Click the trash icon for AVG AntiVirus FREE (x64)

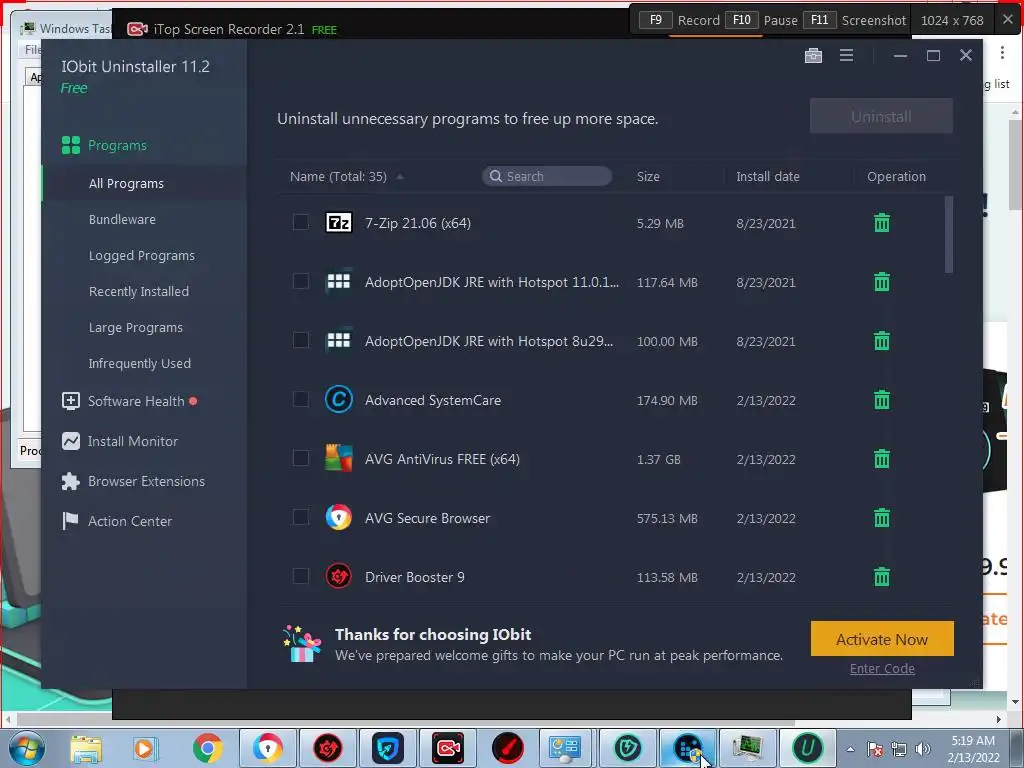coord(882,458)
